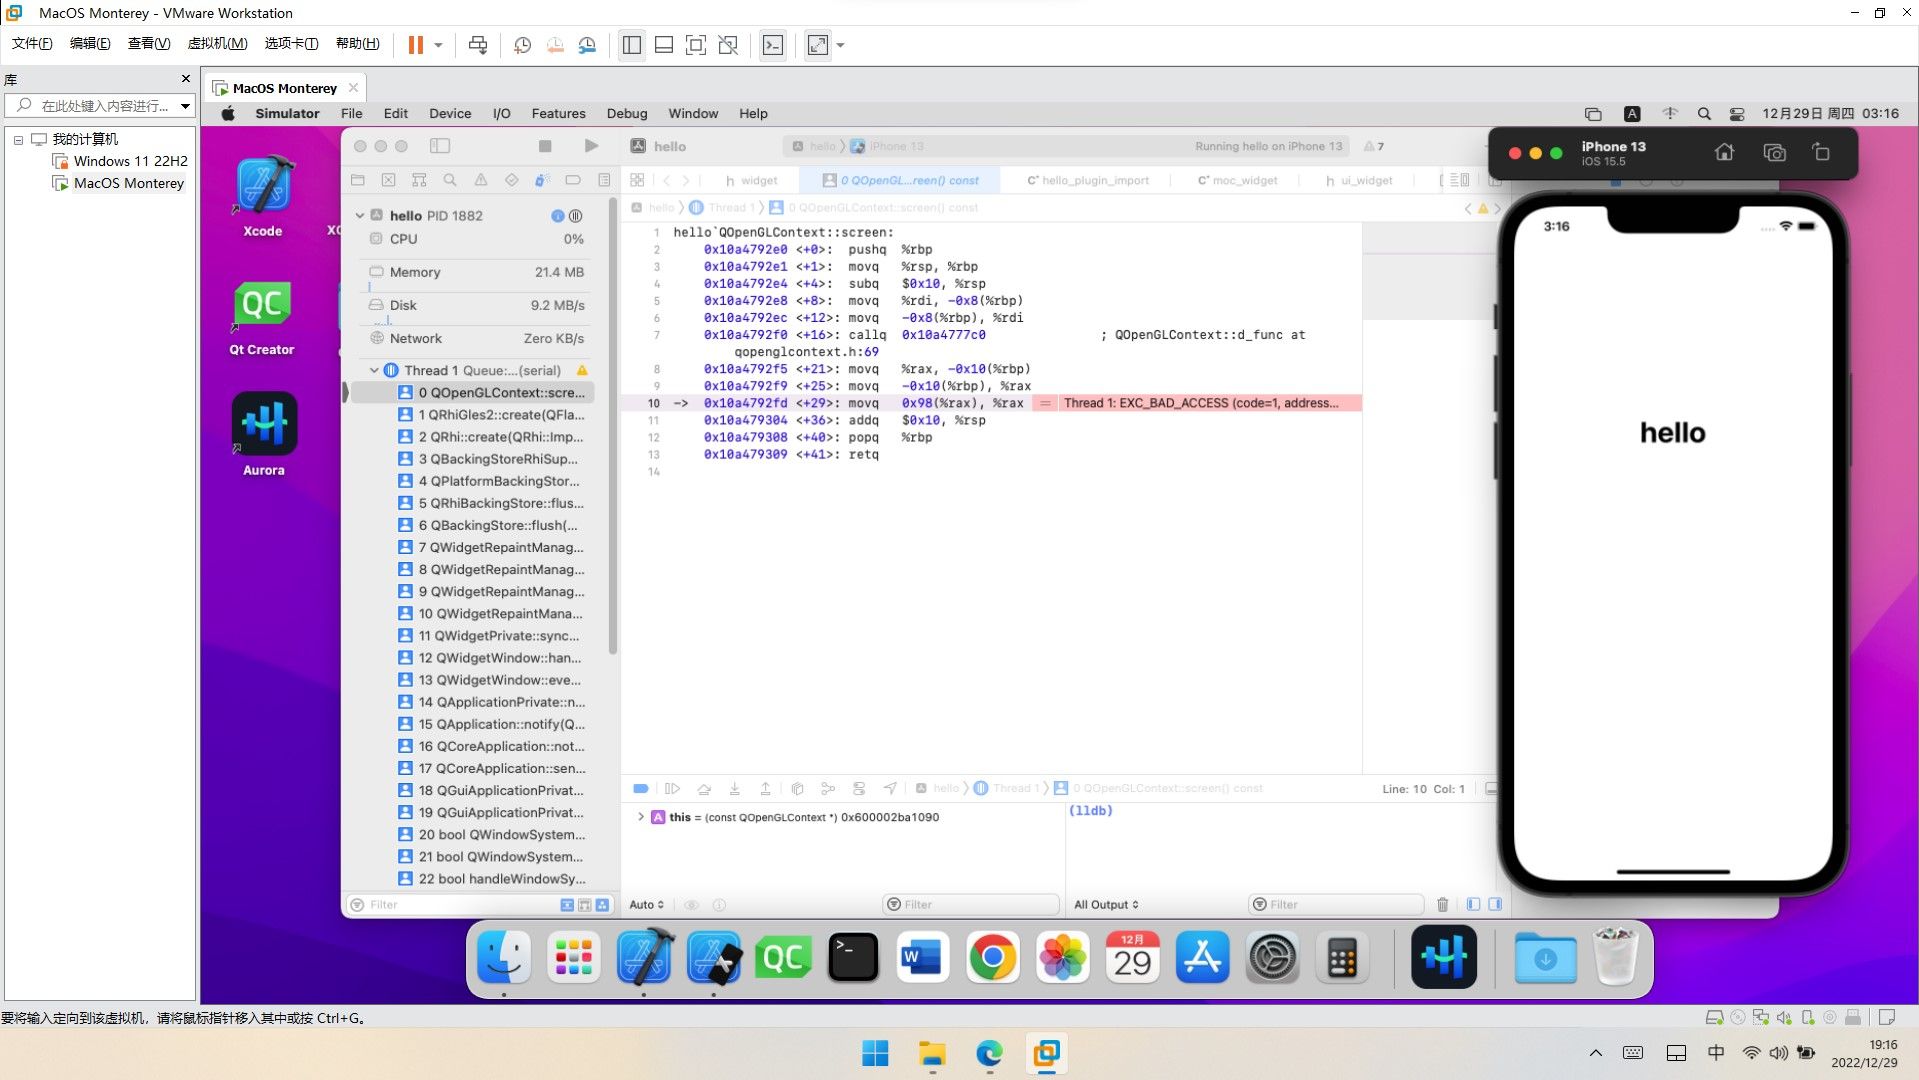Open the All Output dropdown
The width and height of the screenshot is (1919, 1080).
coord(1106,905)
